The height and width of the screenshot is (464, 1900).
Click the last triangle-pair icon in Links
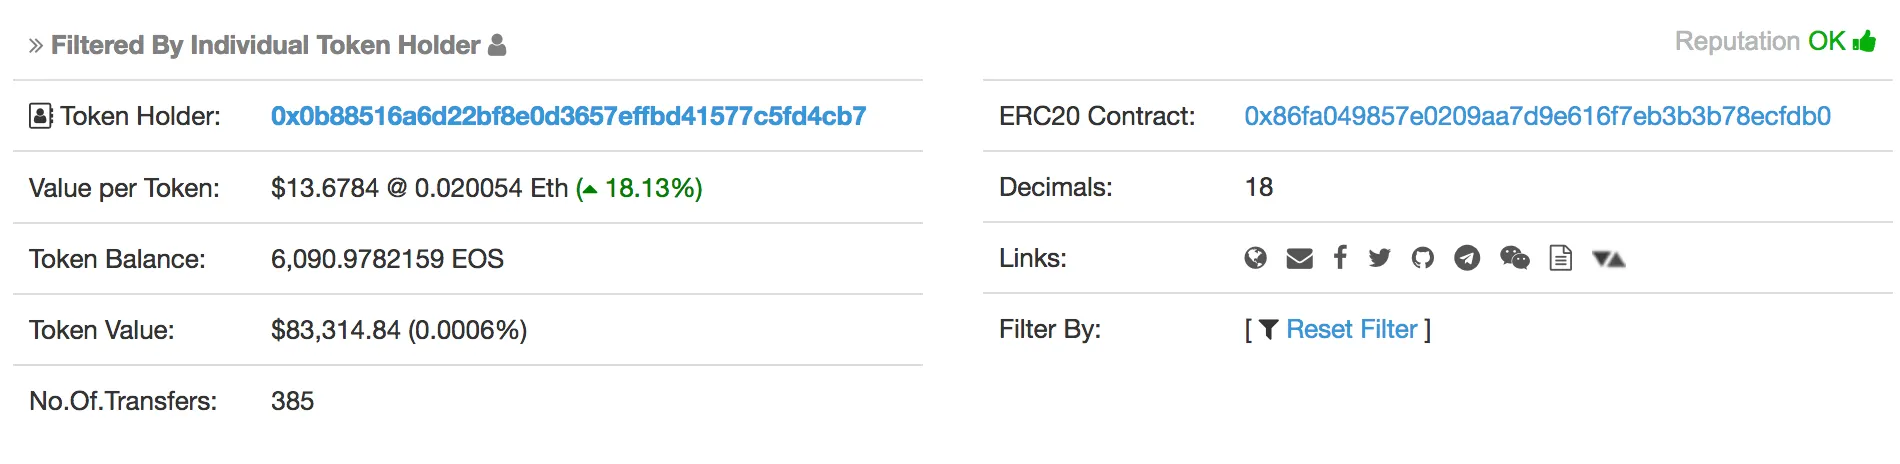point(1608,259)
